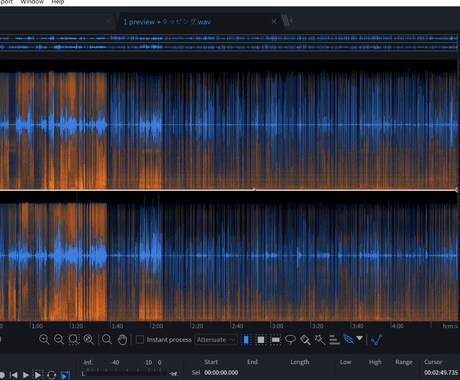This screenshot has width=460, height=380.
Task: Select the Time-frequency selection tool
Action: click(x=261, y=340)
